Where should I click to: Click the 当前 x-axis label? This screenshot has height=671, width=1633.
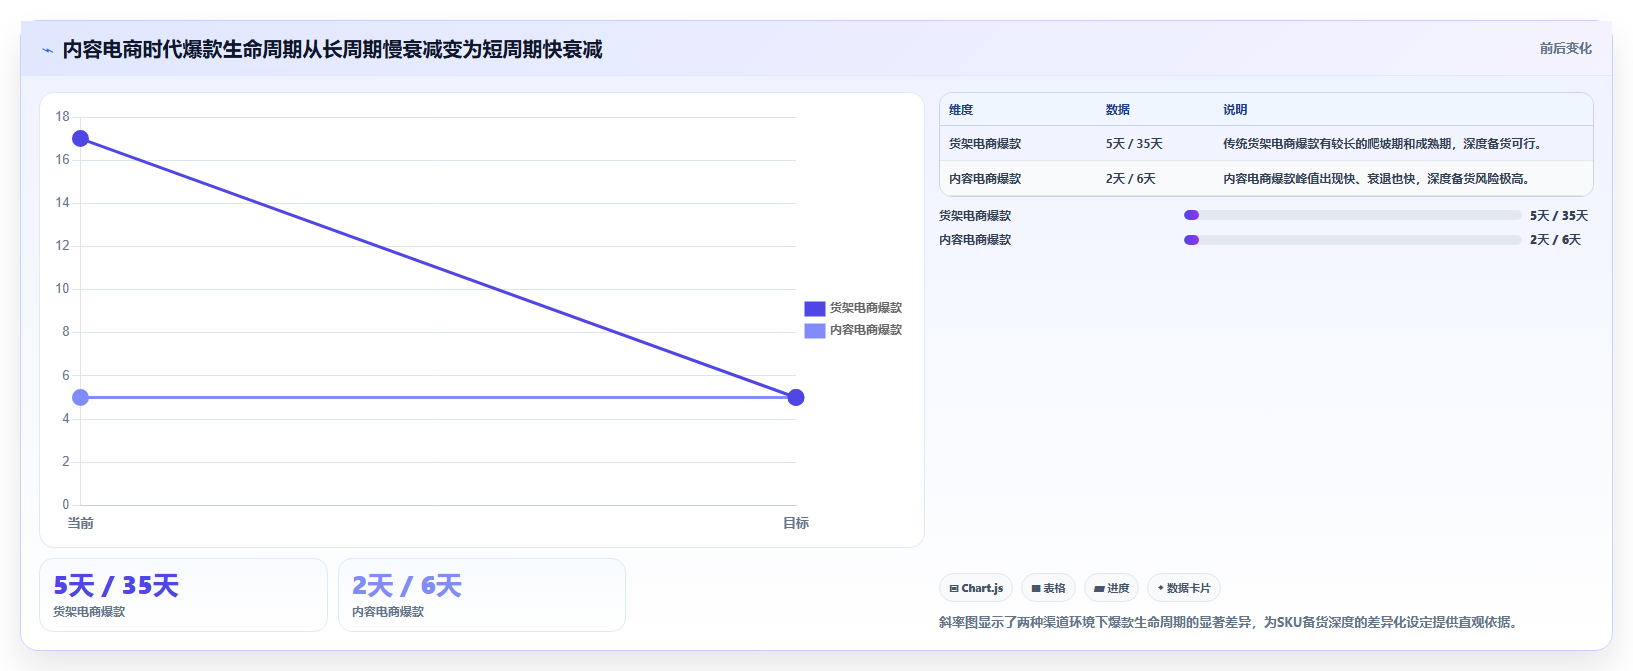(x=80, y=523)
